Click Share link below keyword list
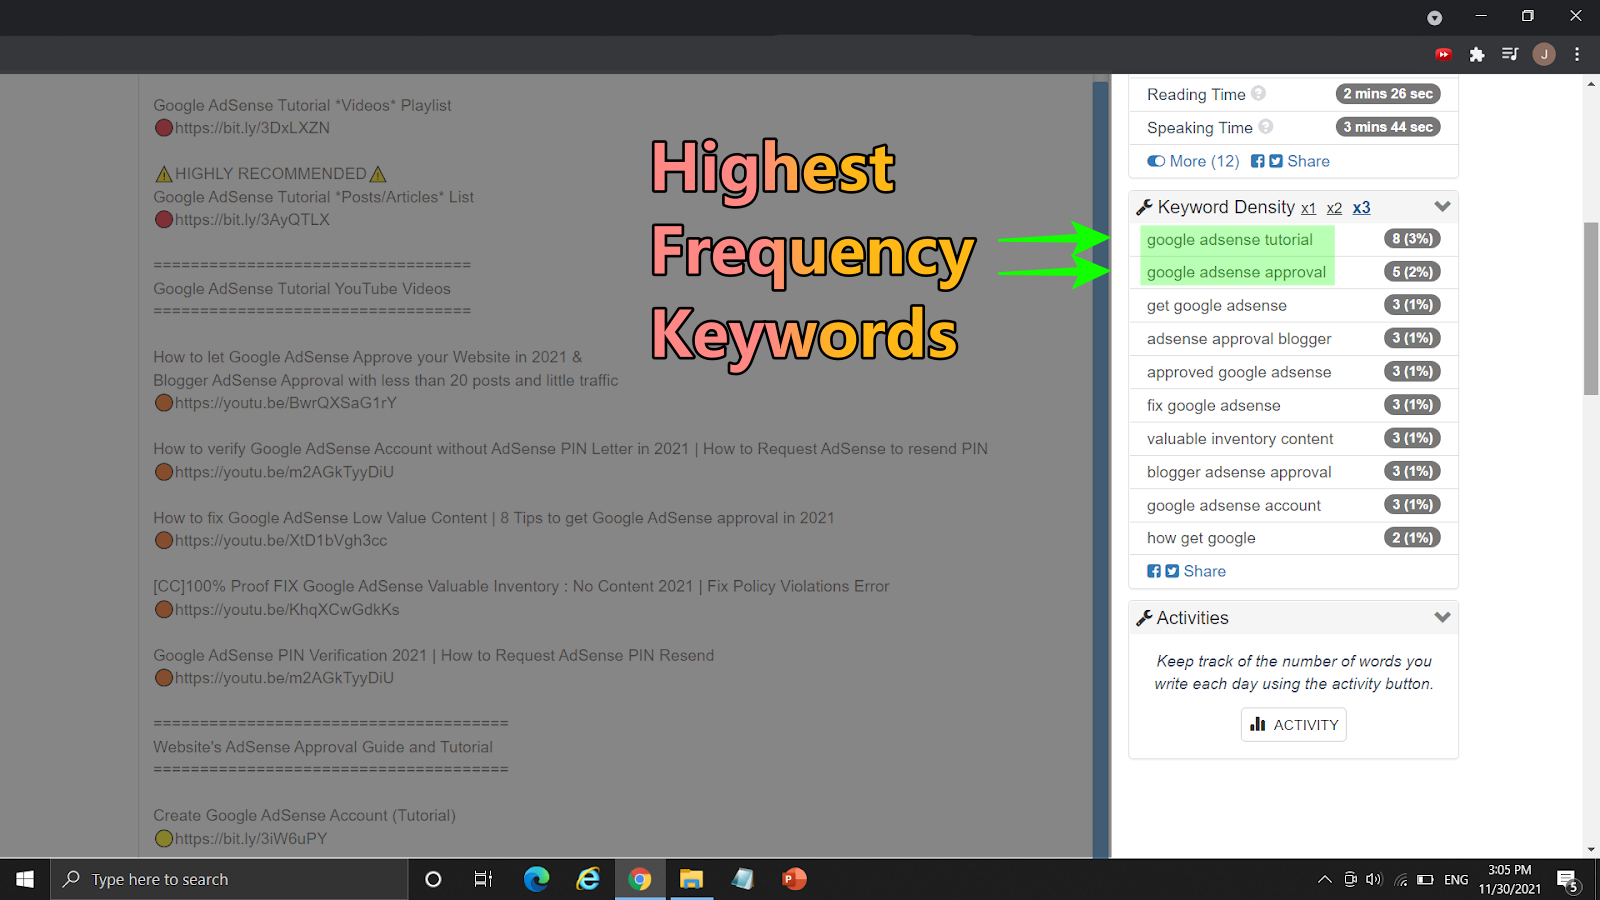The width and height of the screenshot is (1600, 900). click(x=1204, y=571)
